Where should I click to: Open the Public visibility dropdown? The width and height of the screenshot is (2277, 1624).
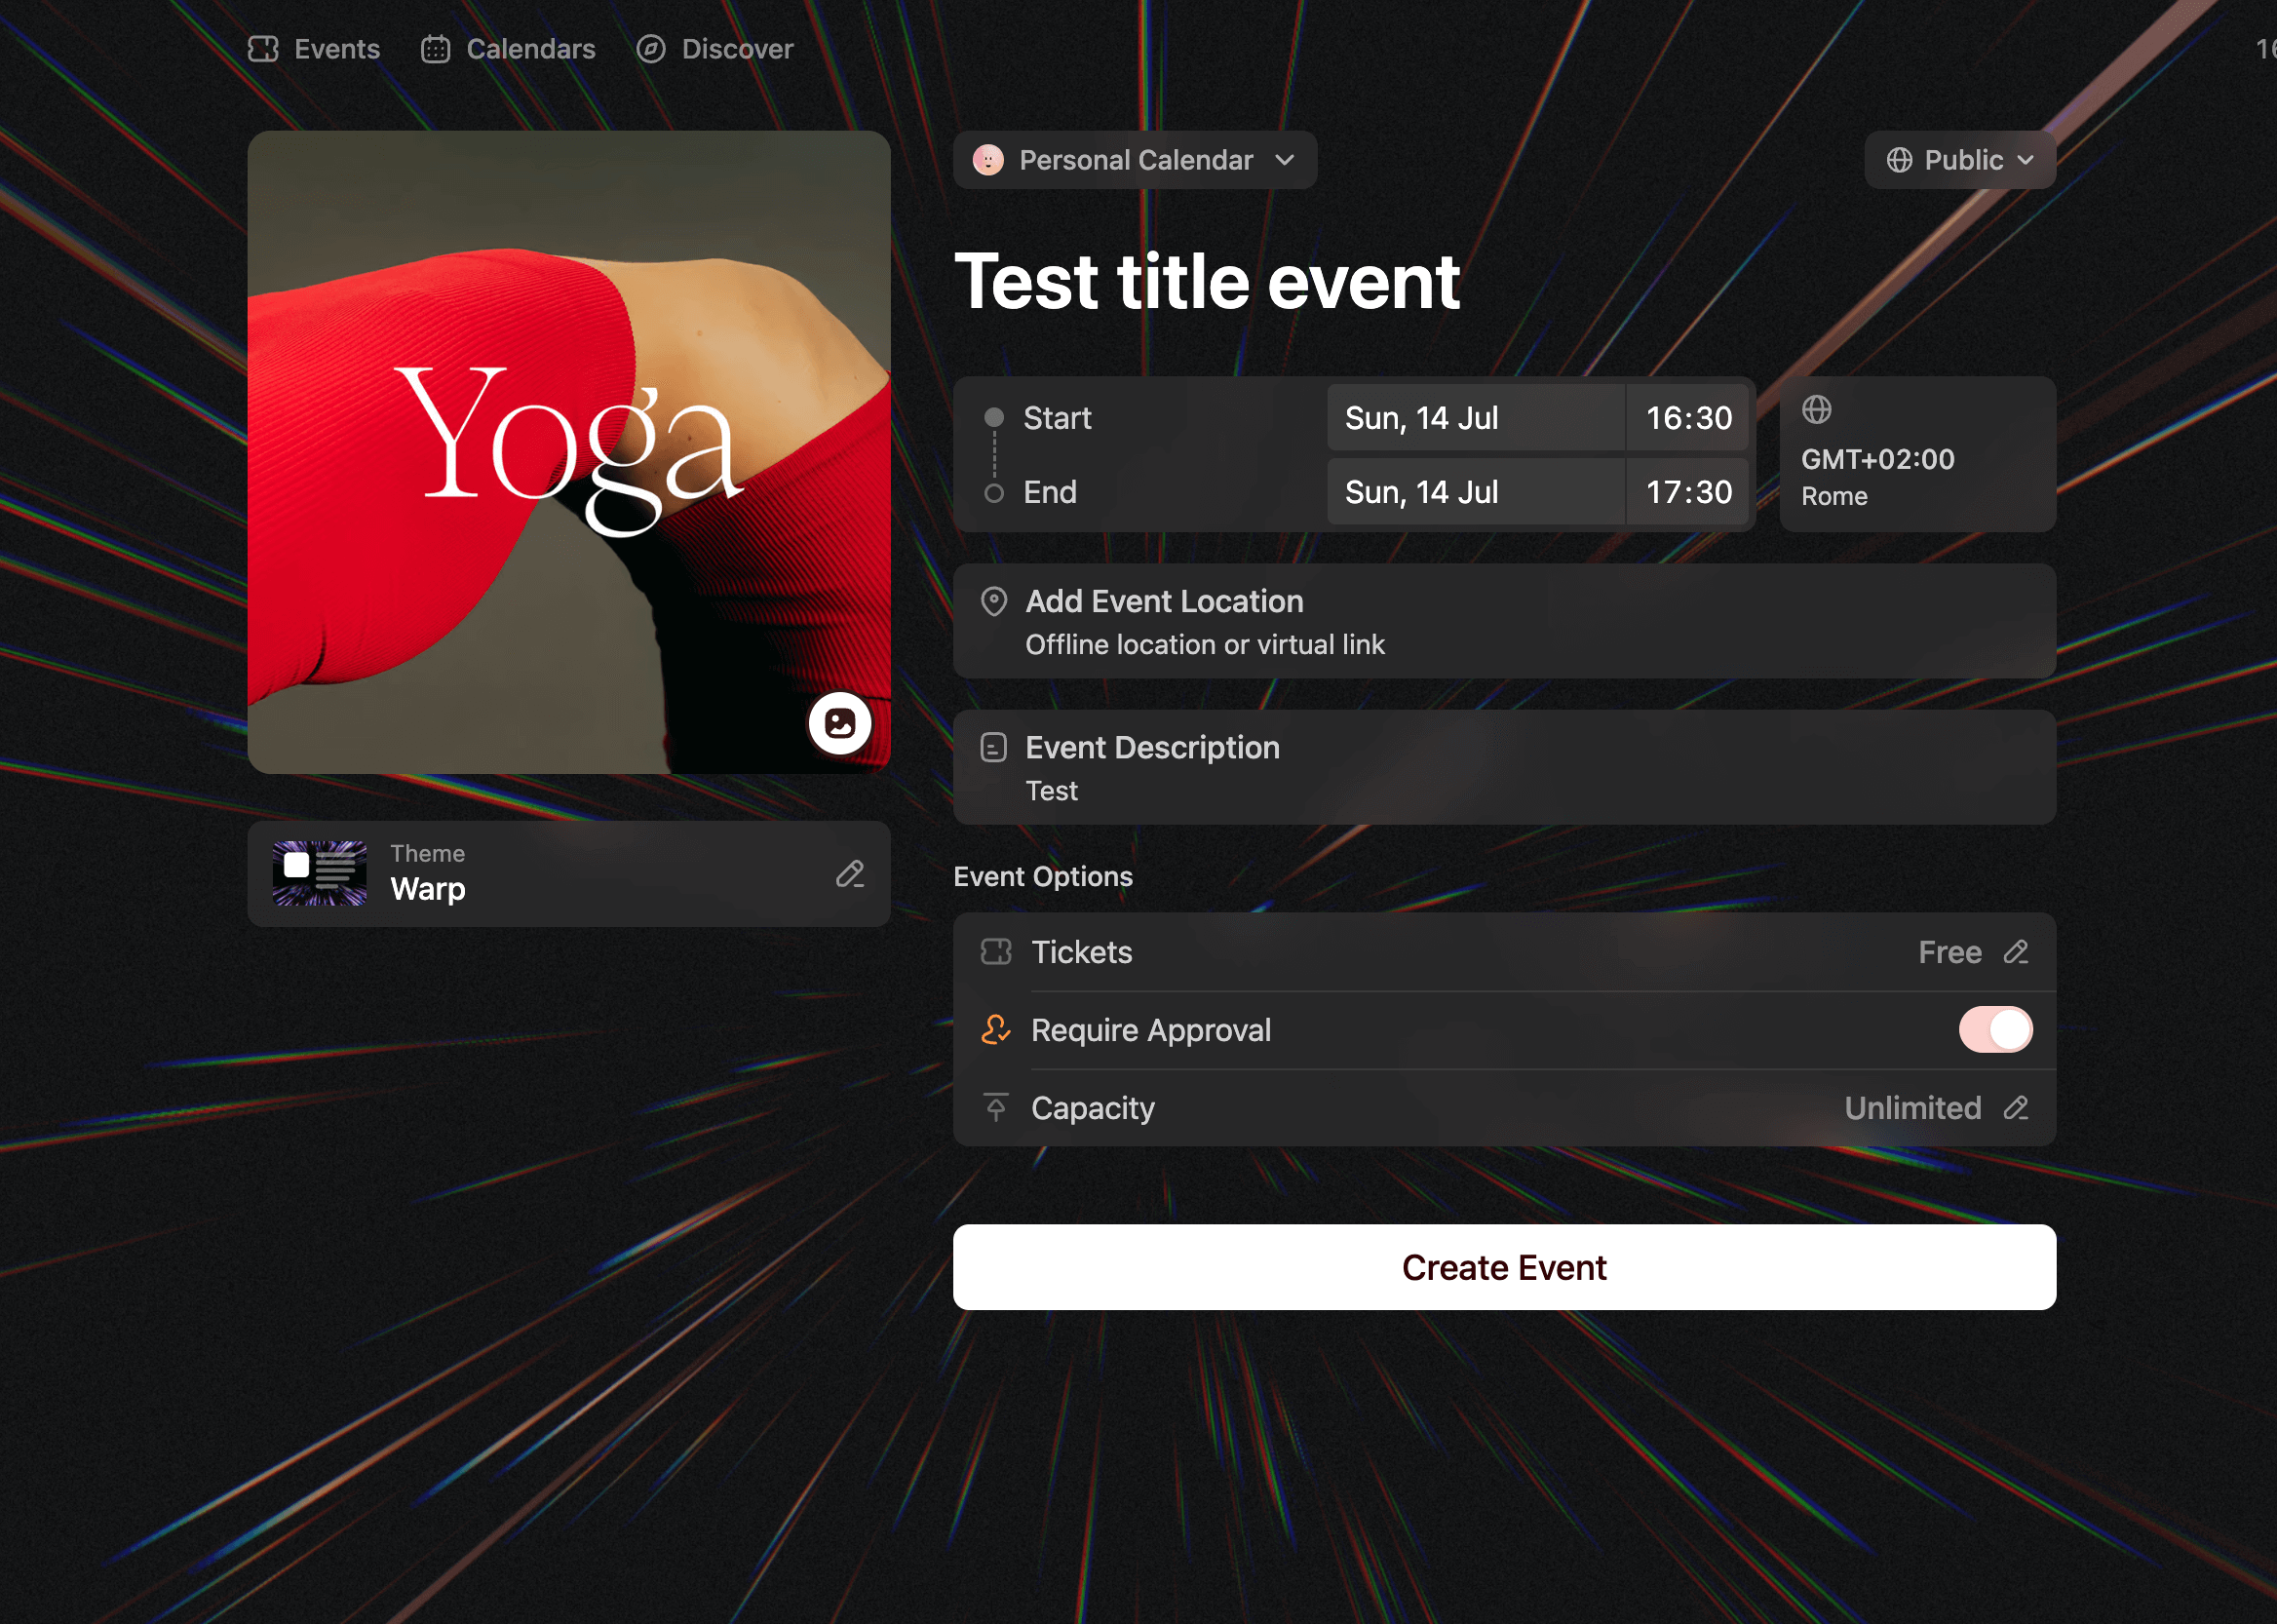coord(1959,160)
